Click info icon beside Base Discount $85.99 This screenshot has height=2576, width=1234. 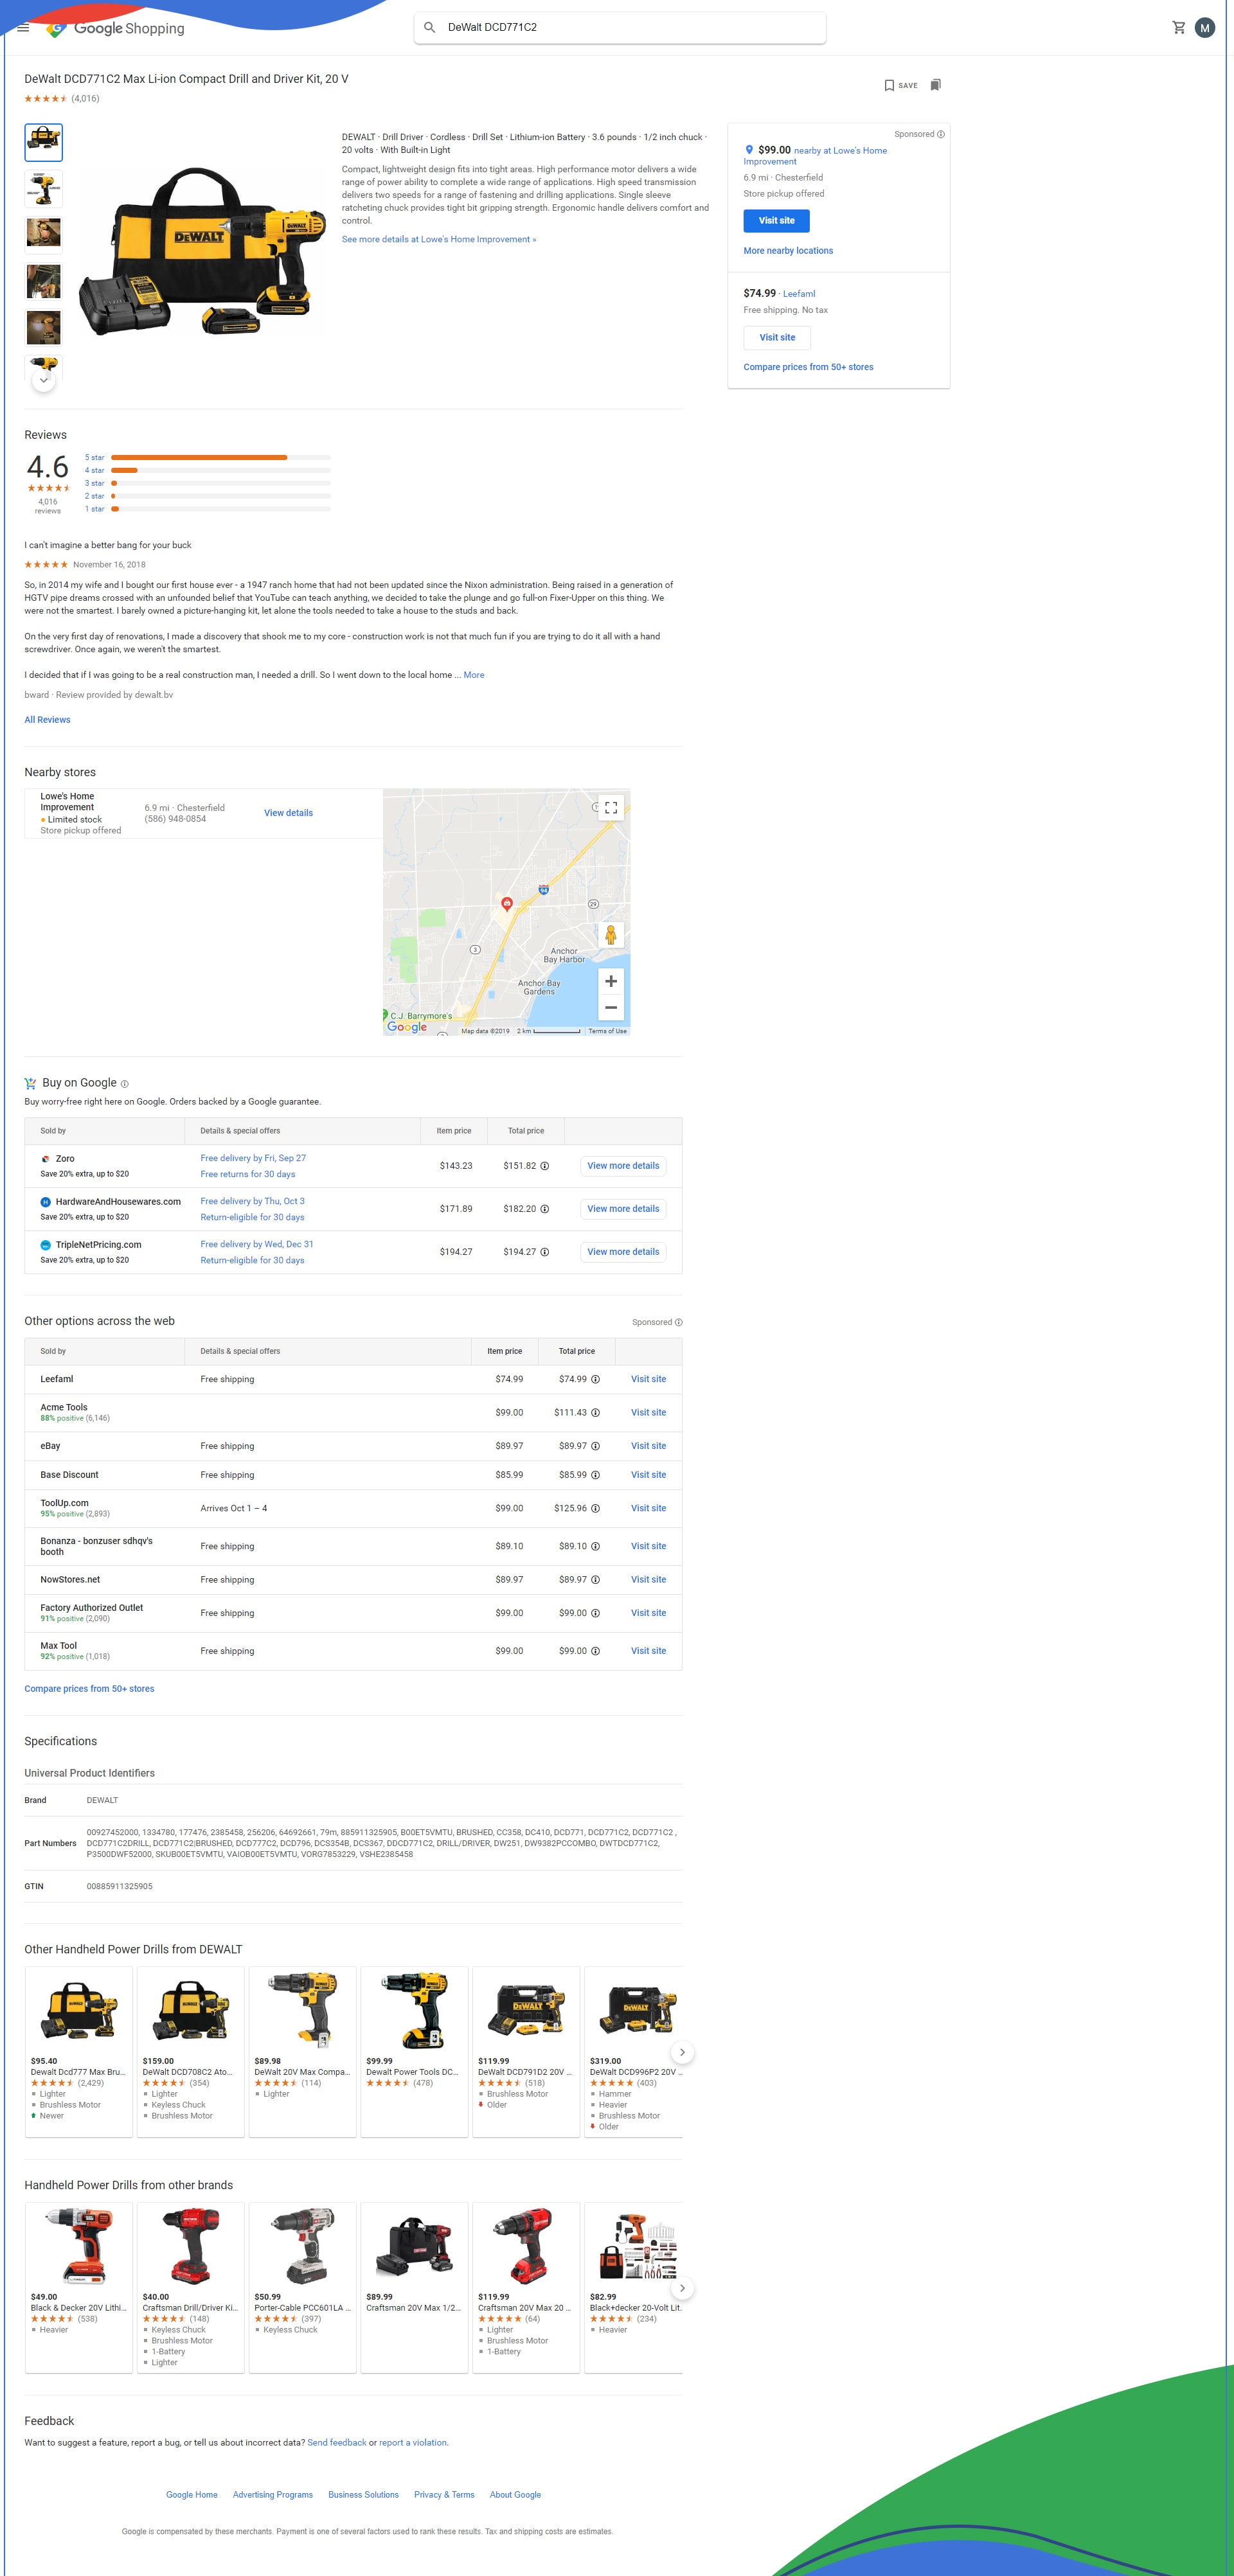(595, 1475)
